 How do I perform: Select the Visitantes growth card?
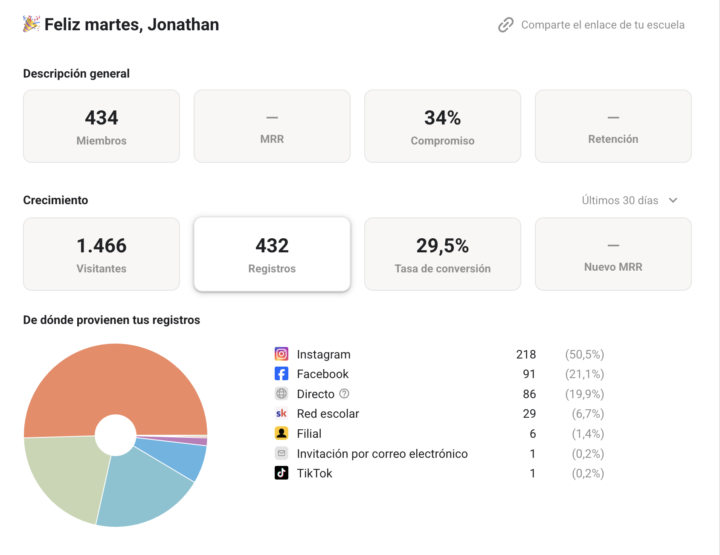(x=101, y=254)
